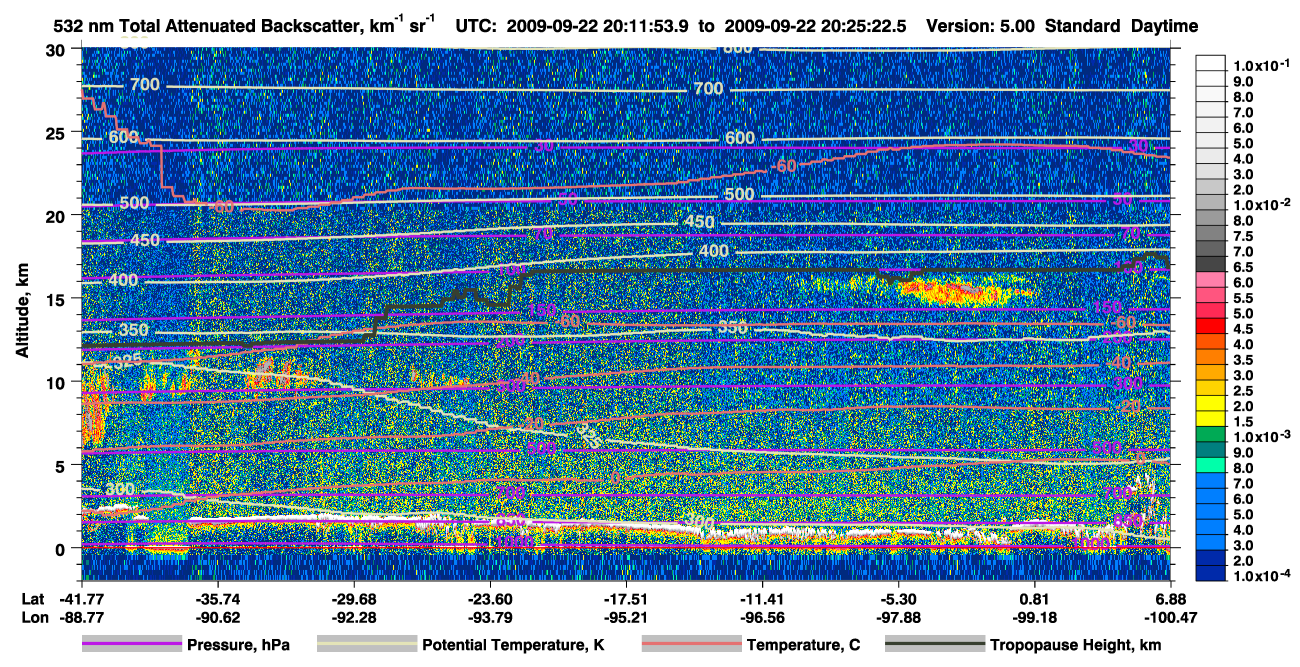
Task: Click the latitude value -11.41
Action: point(762,597)
